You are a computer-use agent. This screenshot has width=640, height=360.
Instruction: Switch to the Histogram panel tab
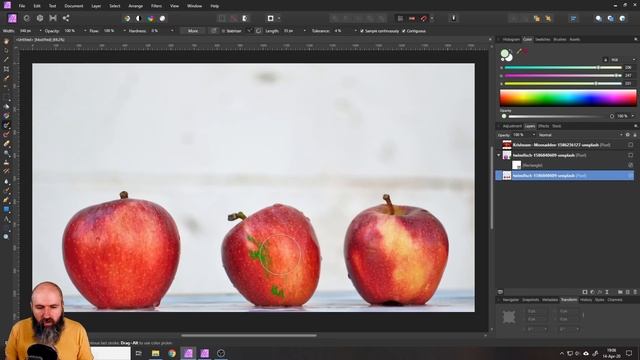[x=511, y=40]
